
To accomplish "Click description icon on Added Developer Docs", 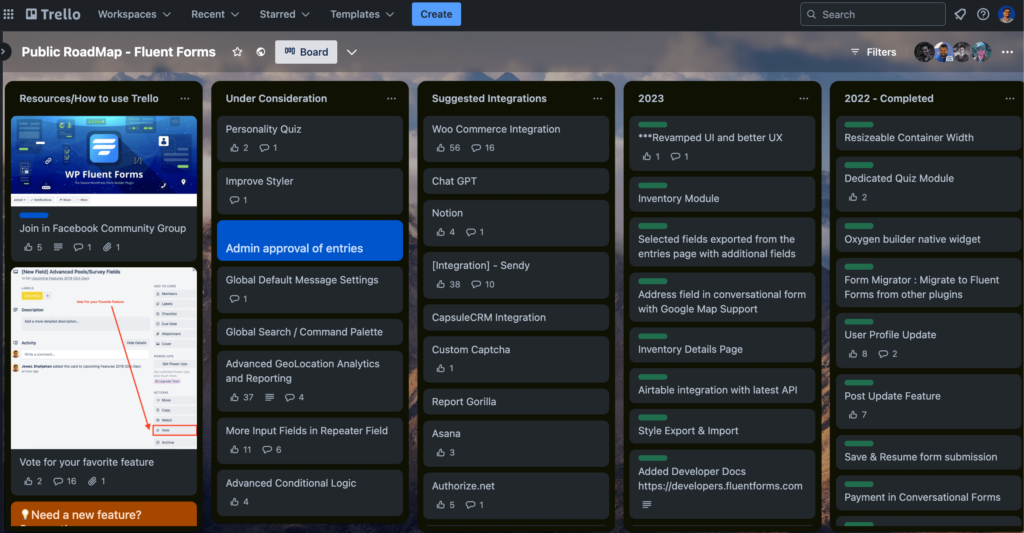I will tap(647, 504).
